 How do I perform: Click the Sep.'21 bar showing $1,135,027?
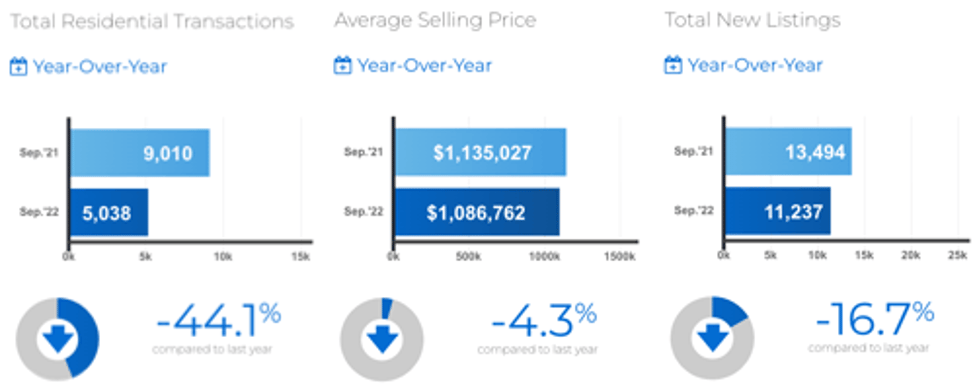point(481,152)
